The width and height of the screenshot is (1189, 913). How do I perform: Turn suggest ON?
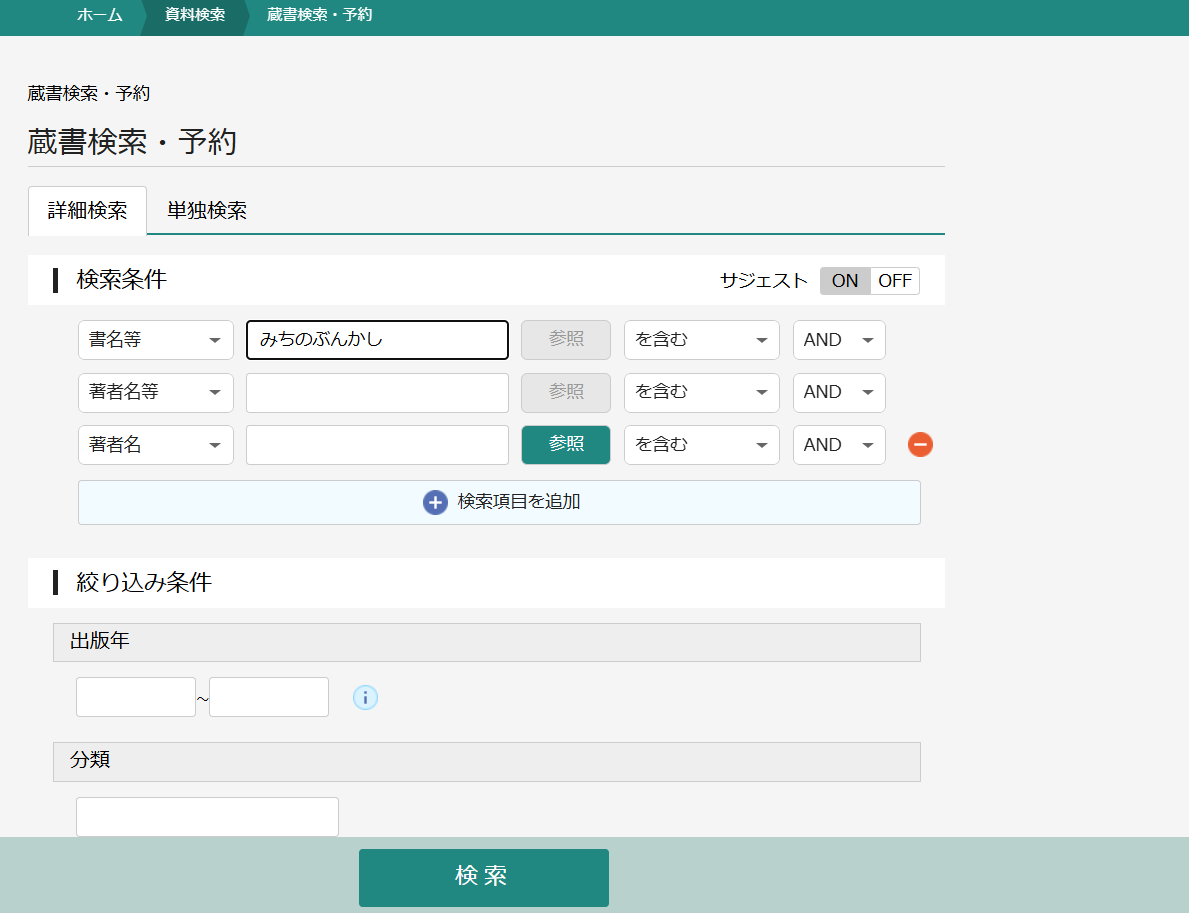pyautogui.click(x=845, y=281)
